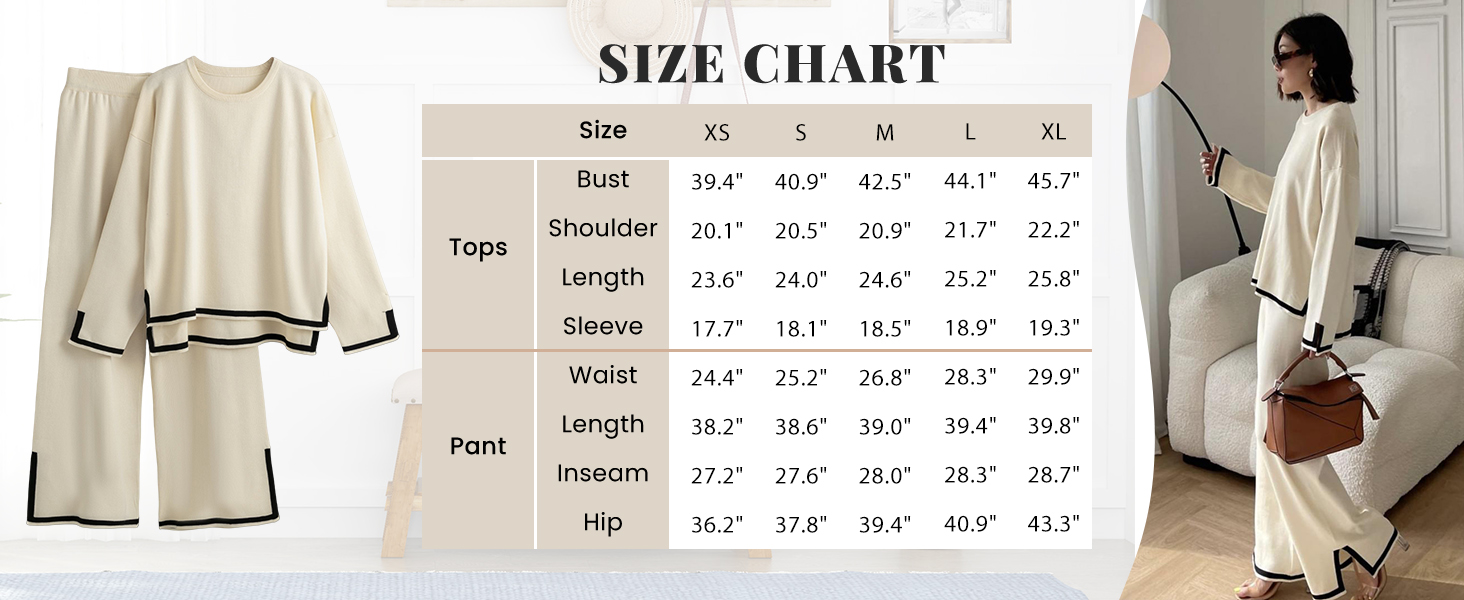Select the XS size column header

(x=717, y=132)
